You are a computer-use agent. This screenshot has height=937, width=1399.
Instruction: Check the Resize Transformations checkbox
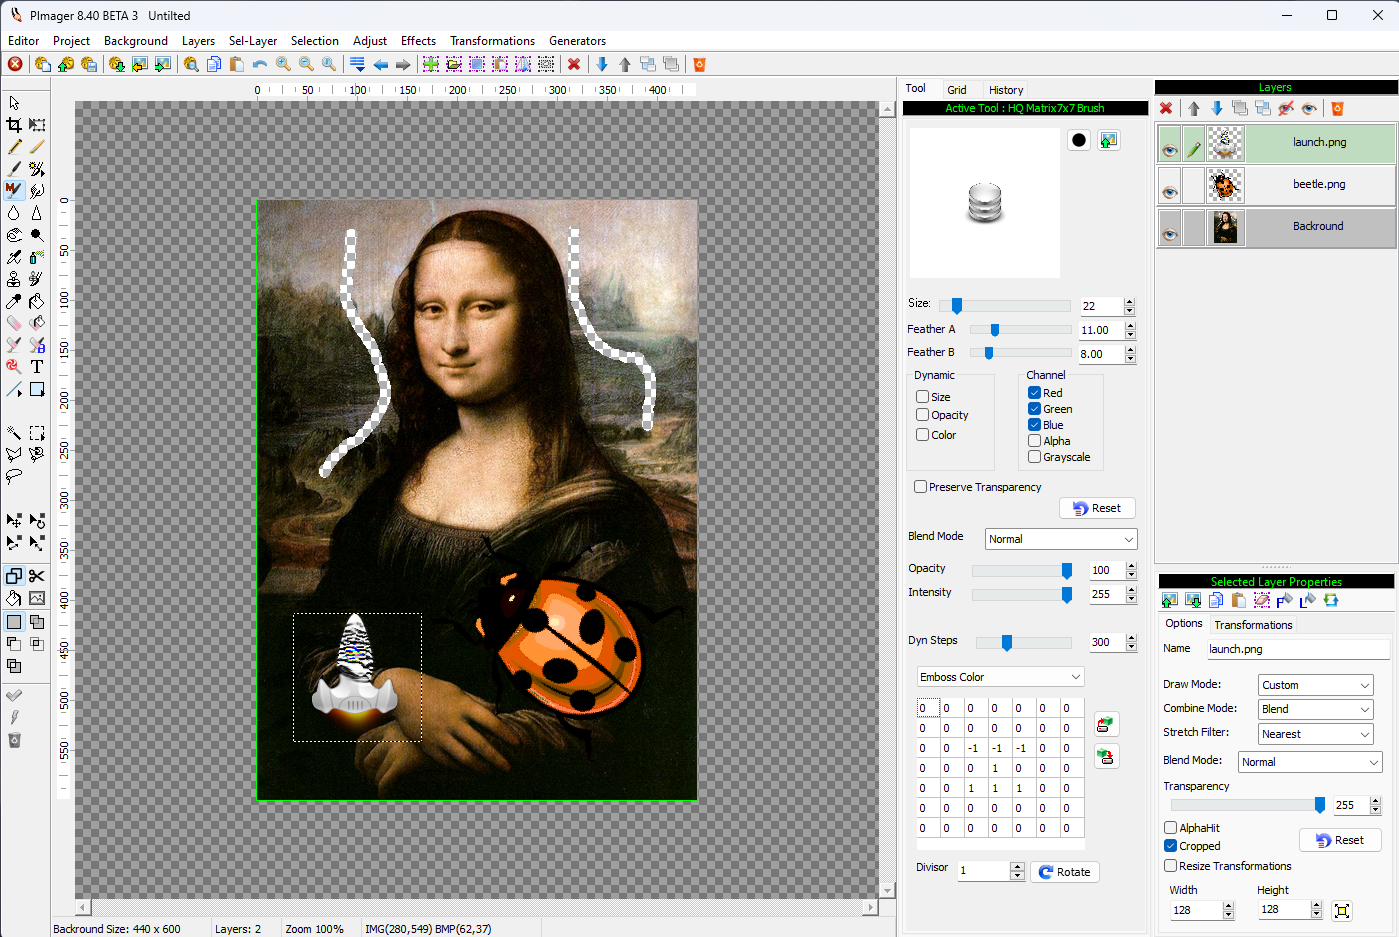coord(1170,866)
